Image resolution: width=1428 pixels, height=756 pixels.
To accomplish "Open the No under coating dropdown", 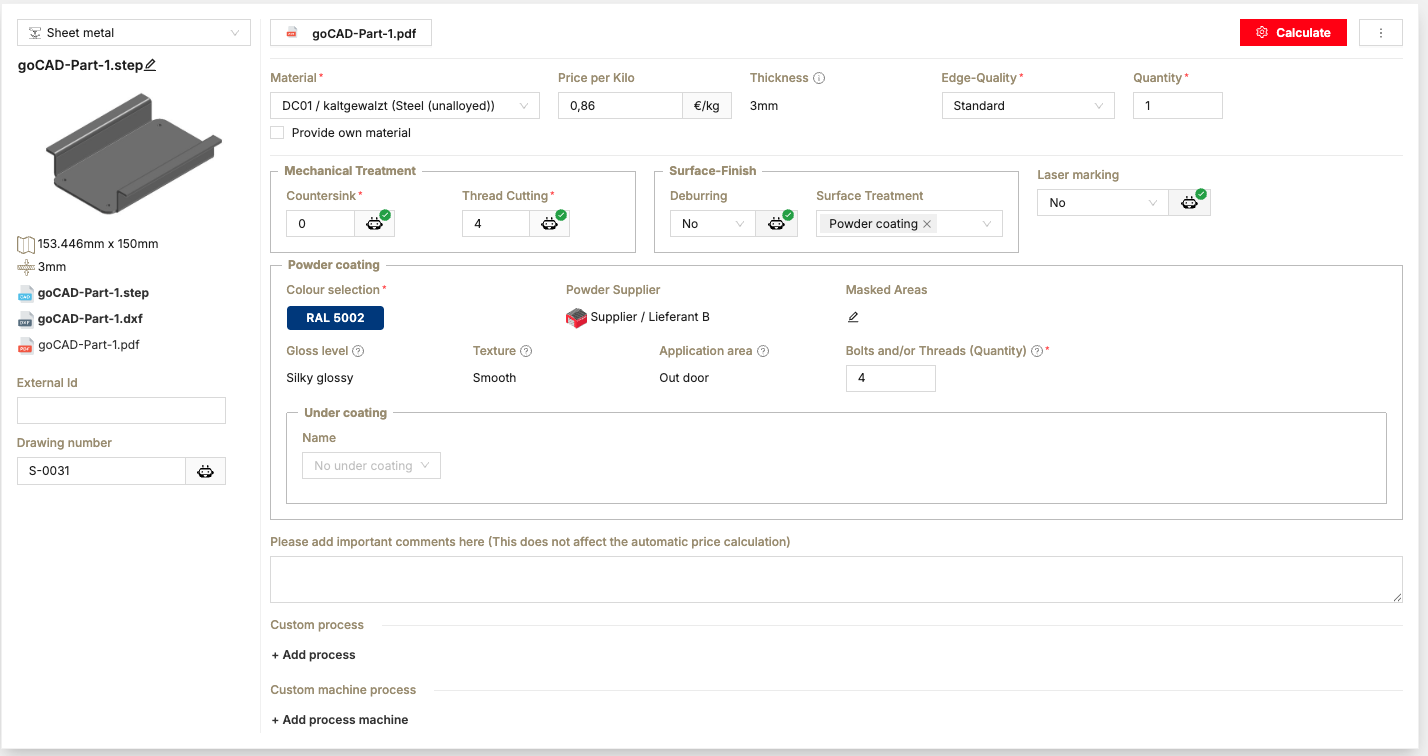I will (x=371, y=466).
